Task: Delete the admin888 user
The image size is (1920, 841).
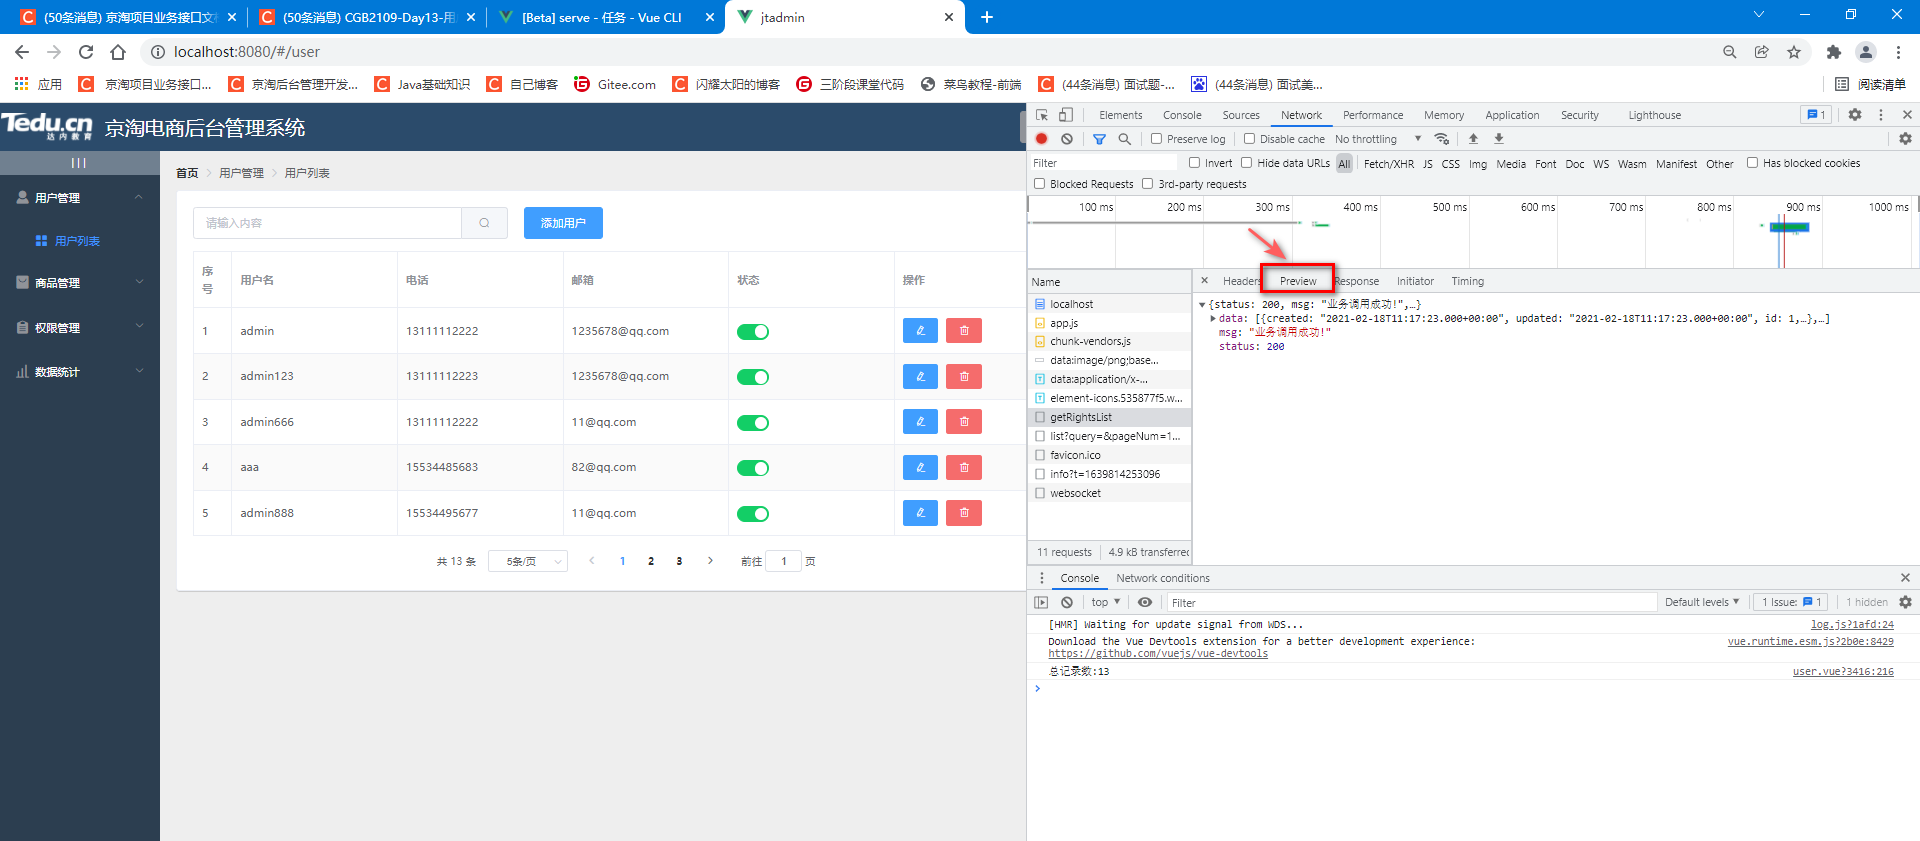Action: point(964,513)
